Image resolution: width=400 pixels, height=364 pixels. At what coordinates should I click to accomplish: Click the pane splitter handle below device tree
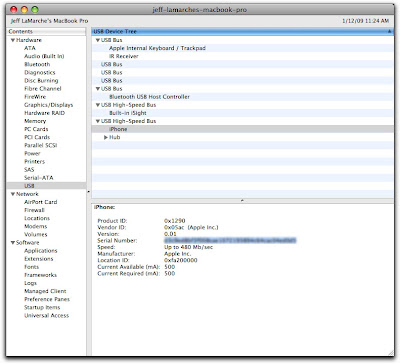(x=242, y=201)
